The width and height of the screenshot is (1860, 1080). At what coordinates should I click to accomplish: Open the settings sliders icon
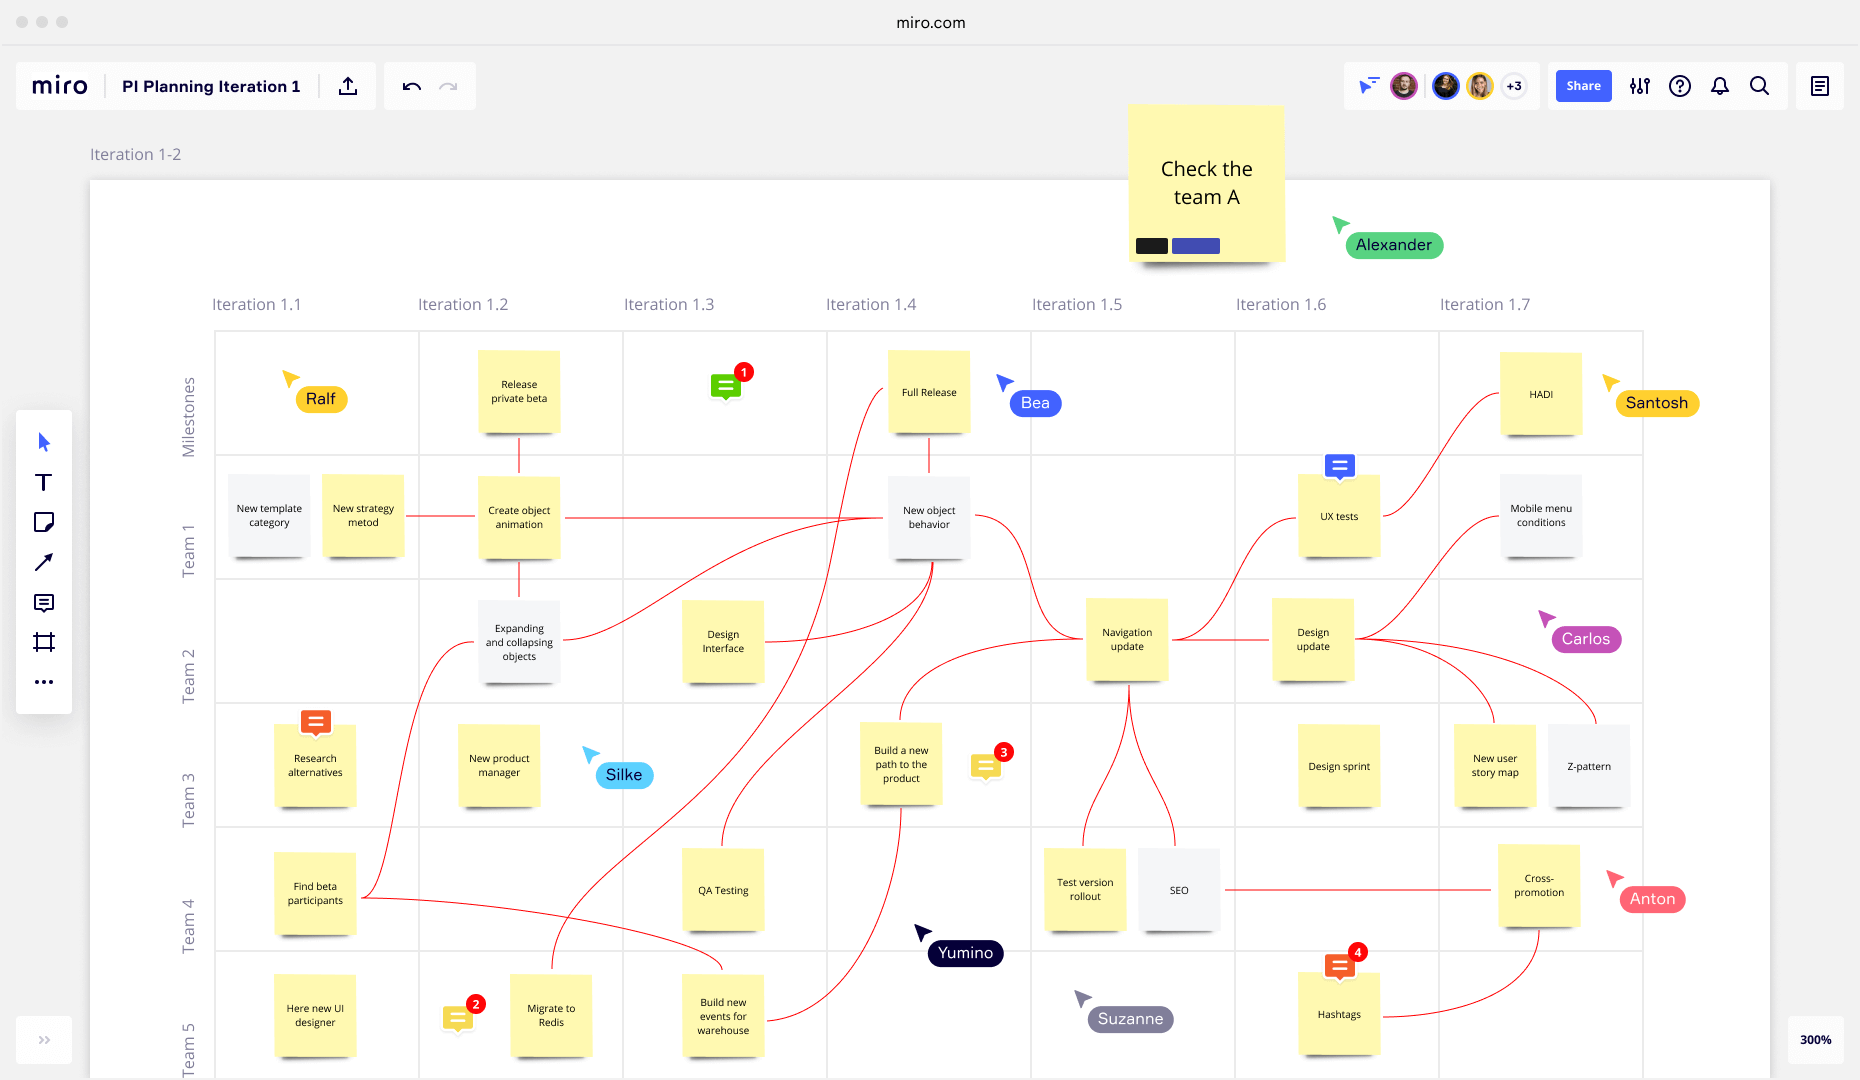pyautogui.click(x=1640, y=86)
